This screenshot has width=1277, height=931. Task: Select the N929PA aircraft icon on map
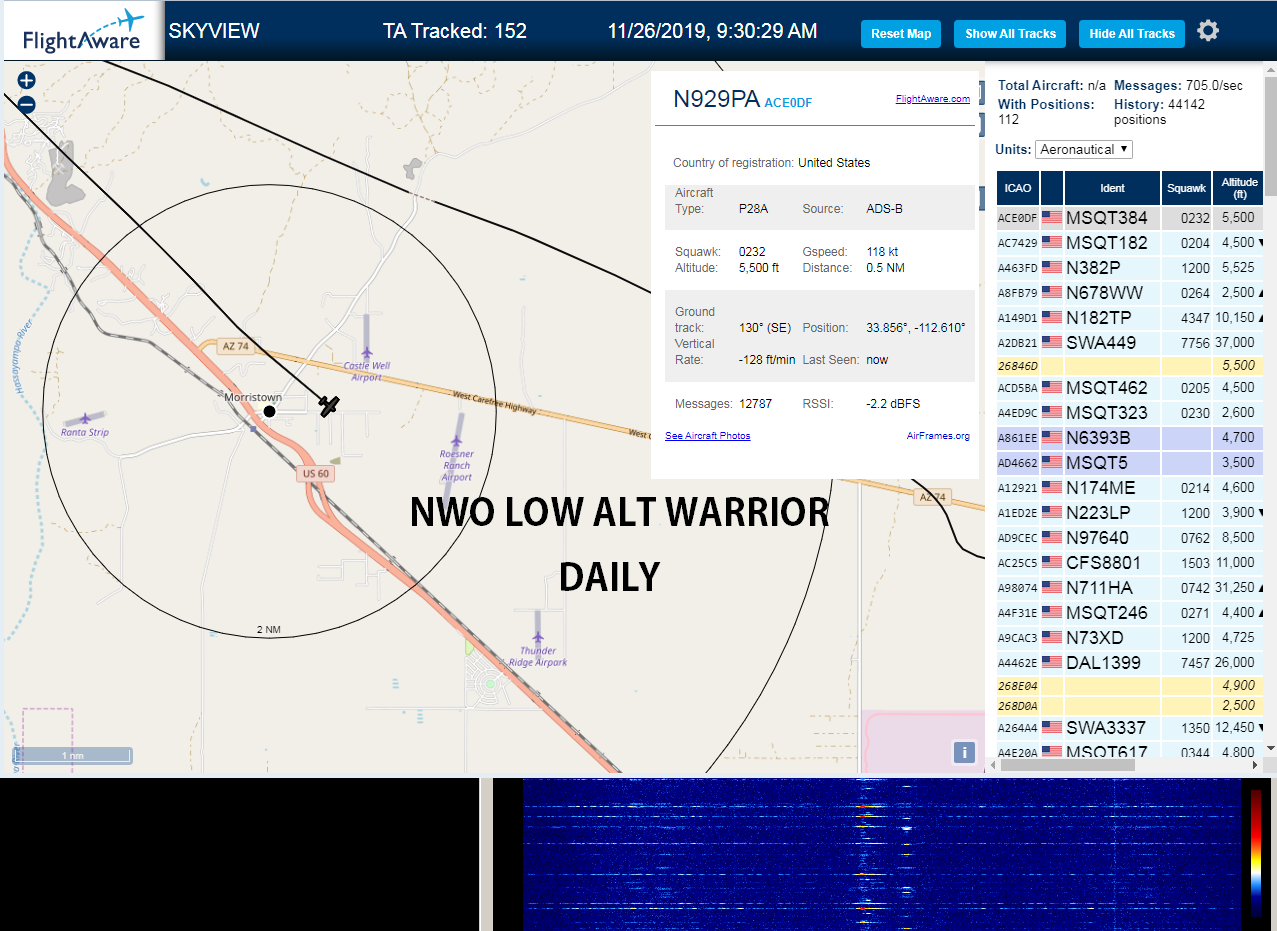pos(329,405)
